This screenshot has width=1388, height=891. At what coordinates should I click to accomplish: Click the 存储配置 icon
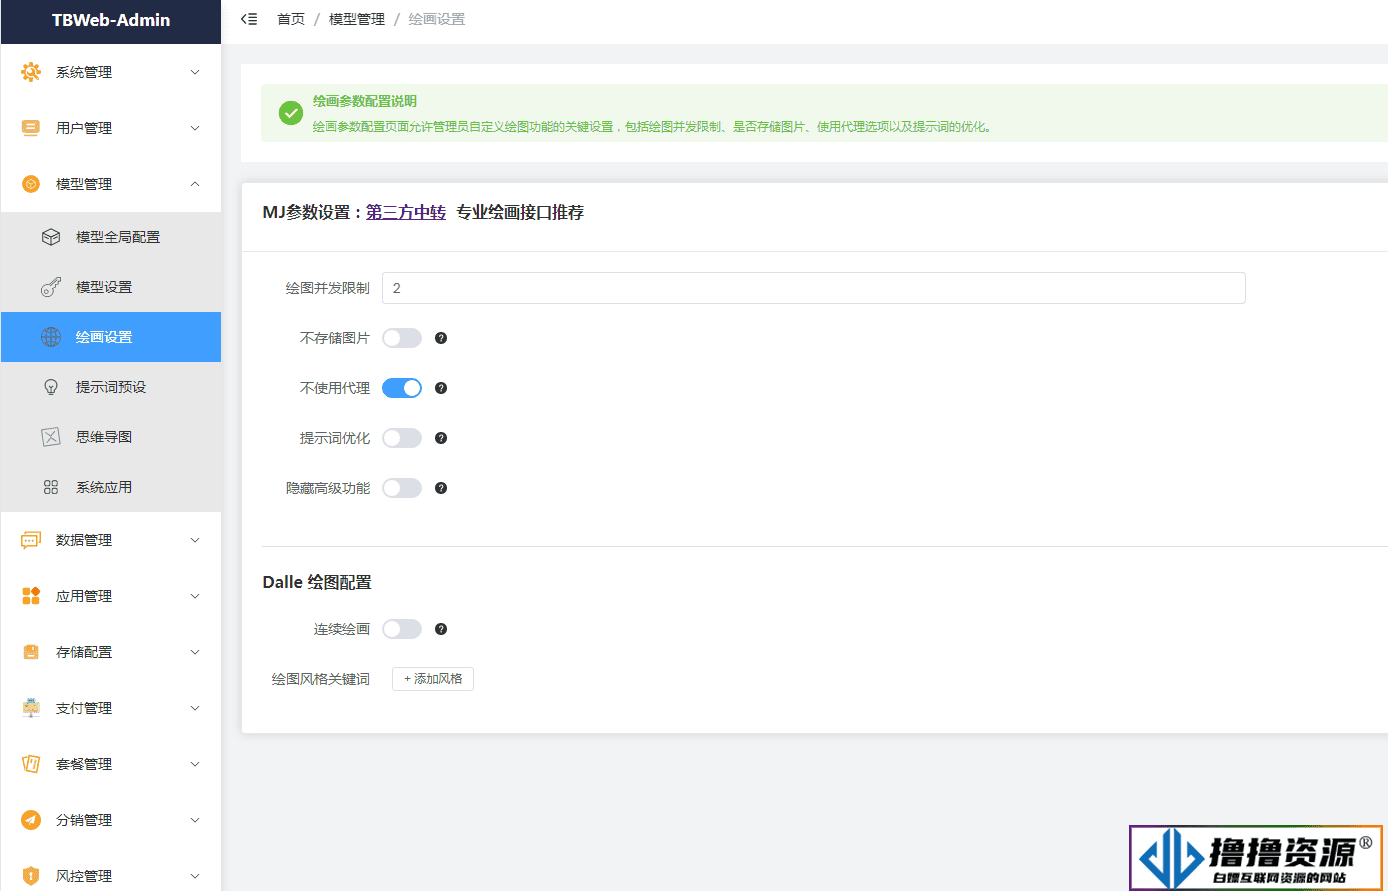[x=31, y=652]
